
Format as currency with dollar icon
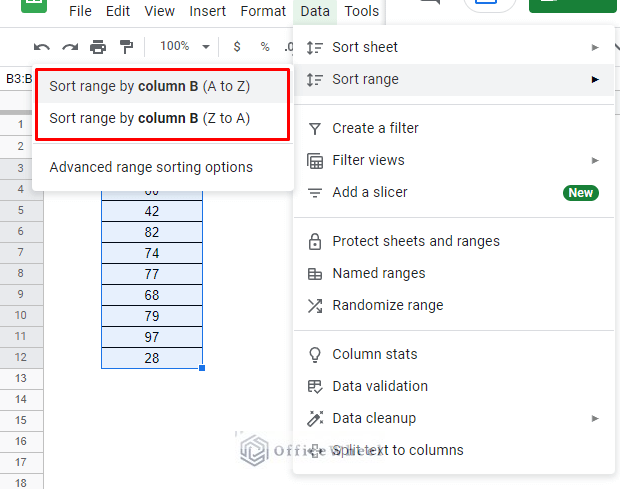pos(237,47)
